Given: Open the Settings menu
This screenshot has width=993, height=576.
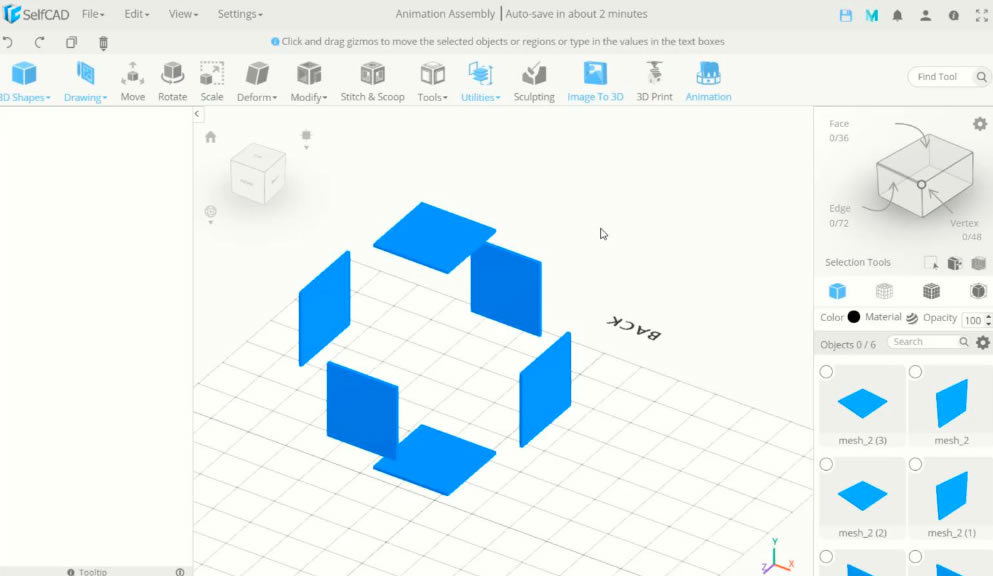Looking at the screenshot, I should pyautogui.click(x=240, y=14).
